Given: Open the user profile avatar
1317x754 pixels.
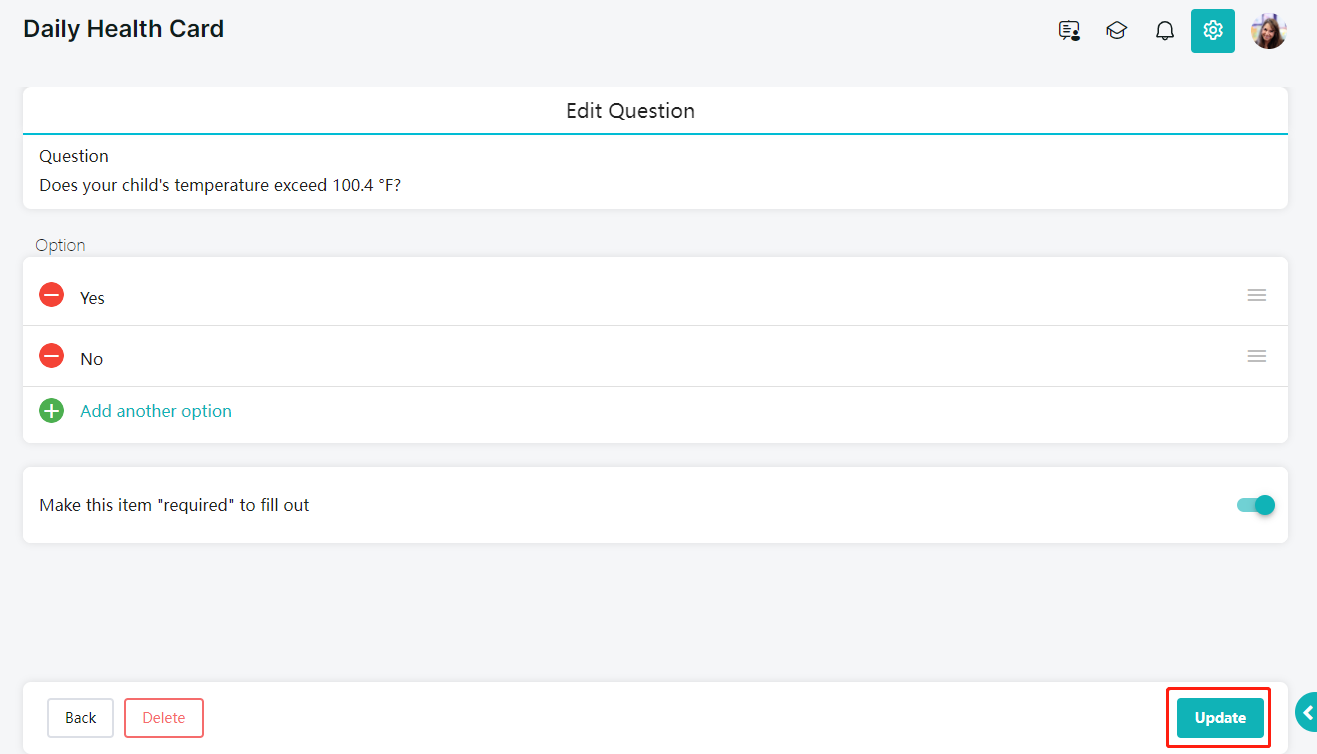Looking at the screenshot, I should 1269,31.
